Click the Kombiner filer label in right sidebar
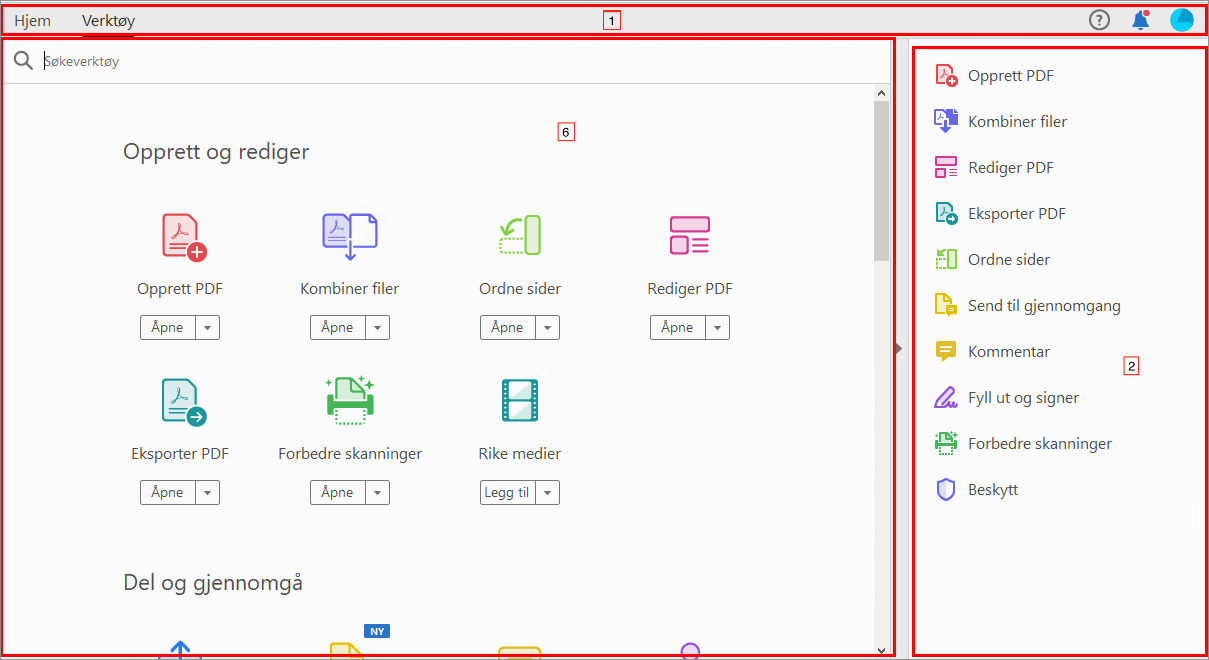Viewport: 1209px width, 660px height. coord(1018,122)
